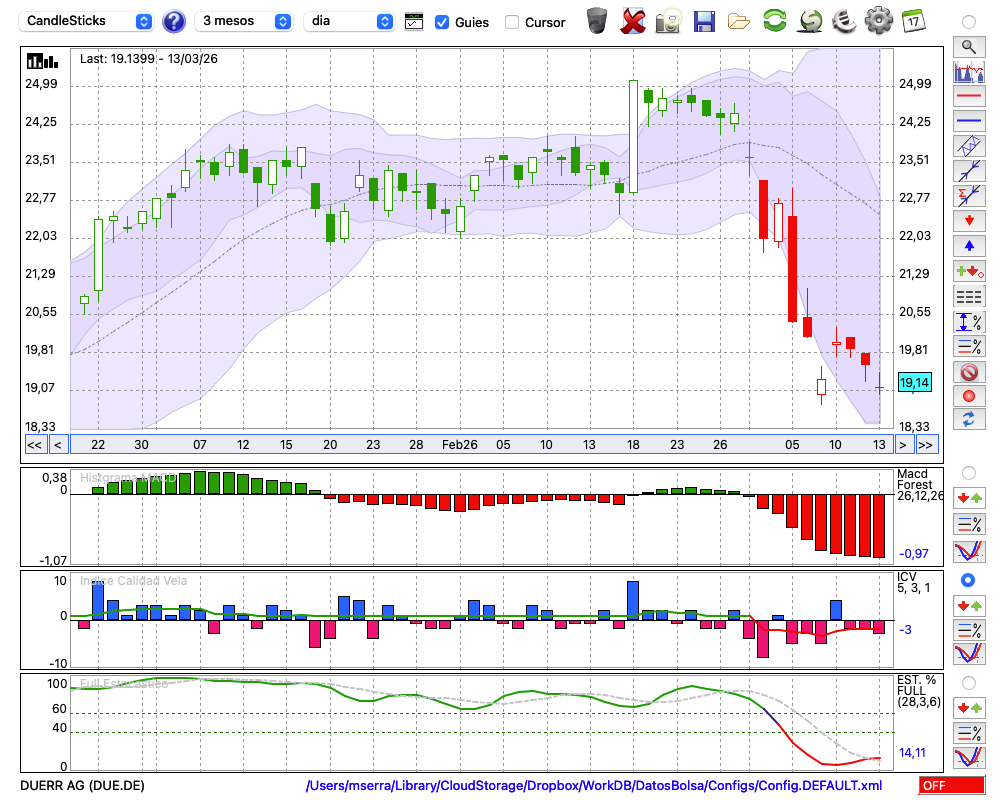Click the blue circular arrows reload tool
The height and width of the screenshot is (800, 1000).
click(969, 420)
